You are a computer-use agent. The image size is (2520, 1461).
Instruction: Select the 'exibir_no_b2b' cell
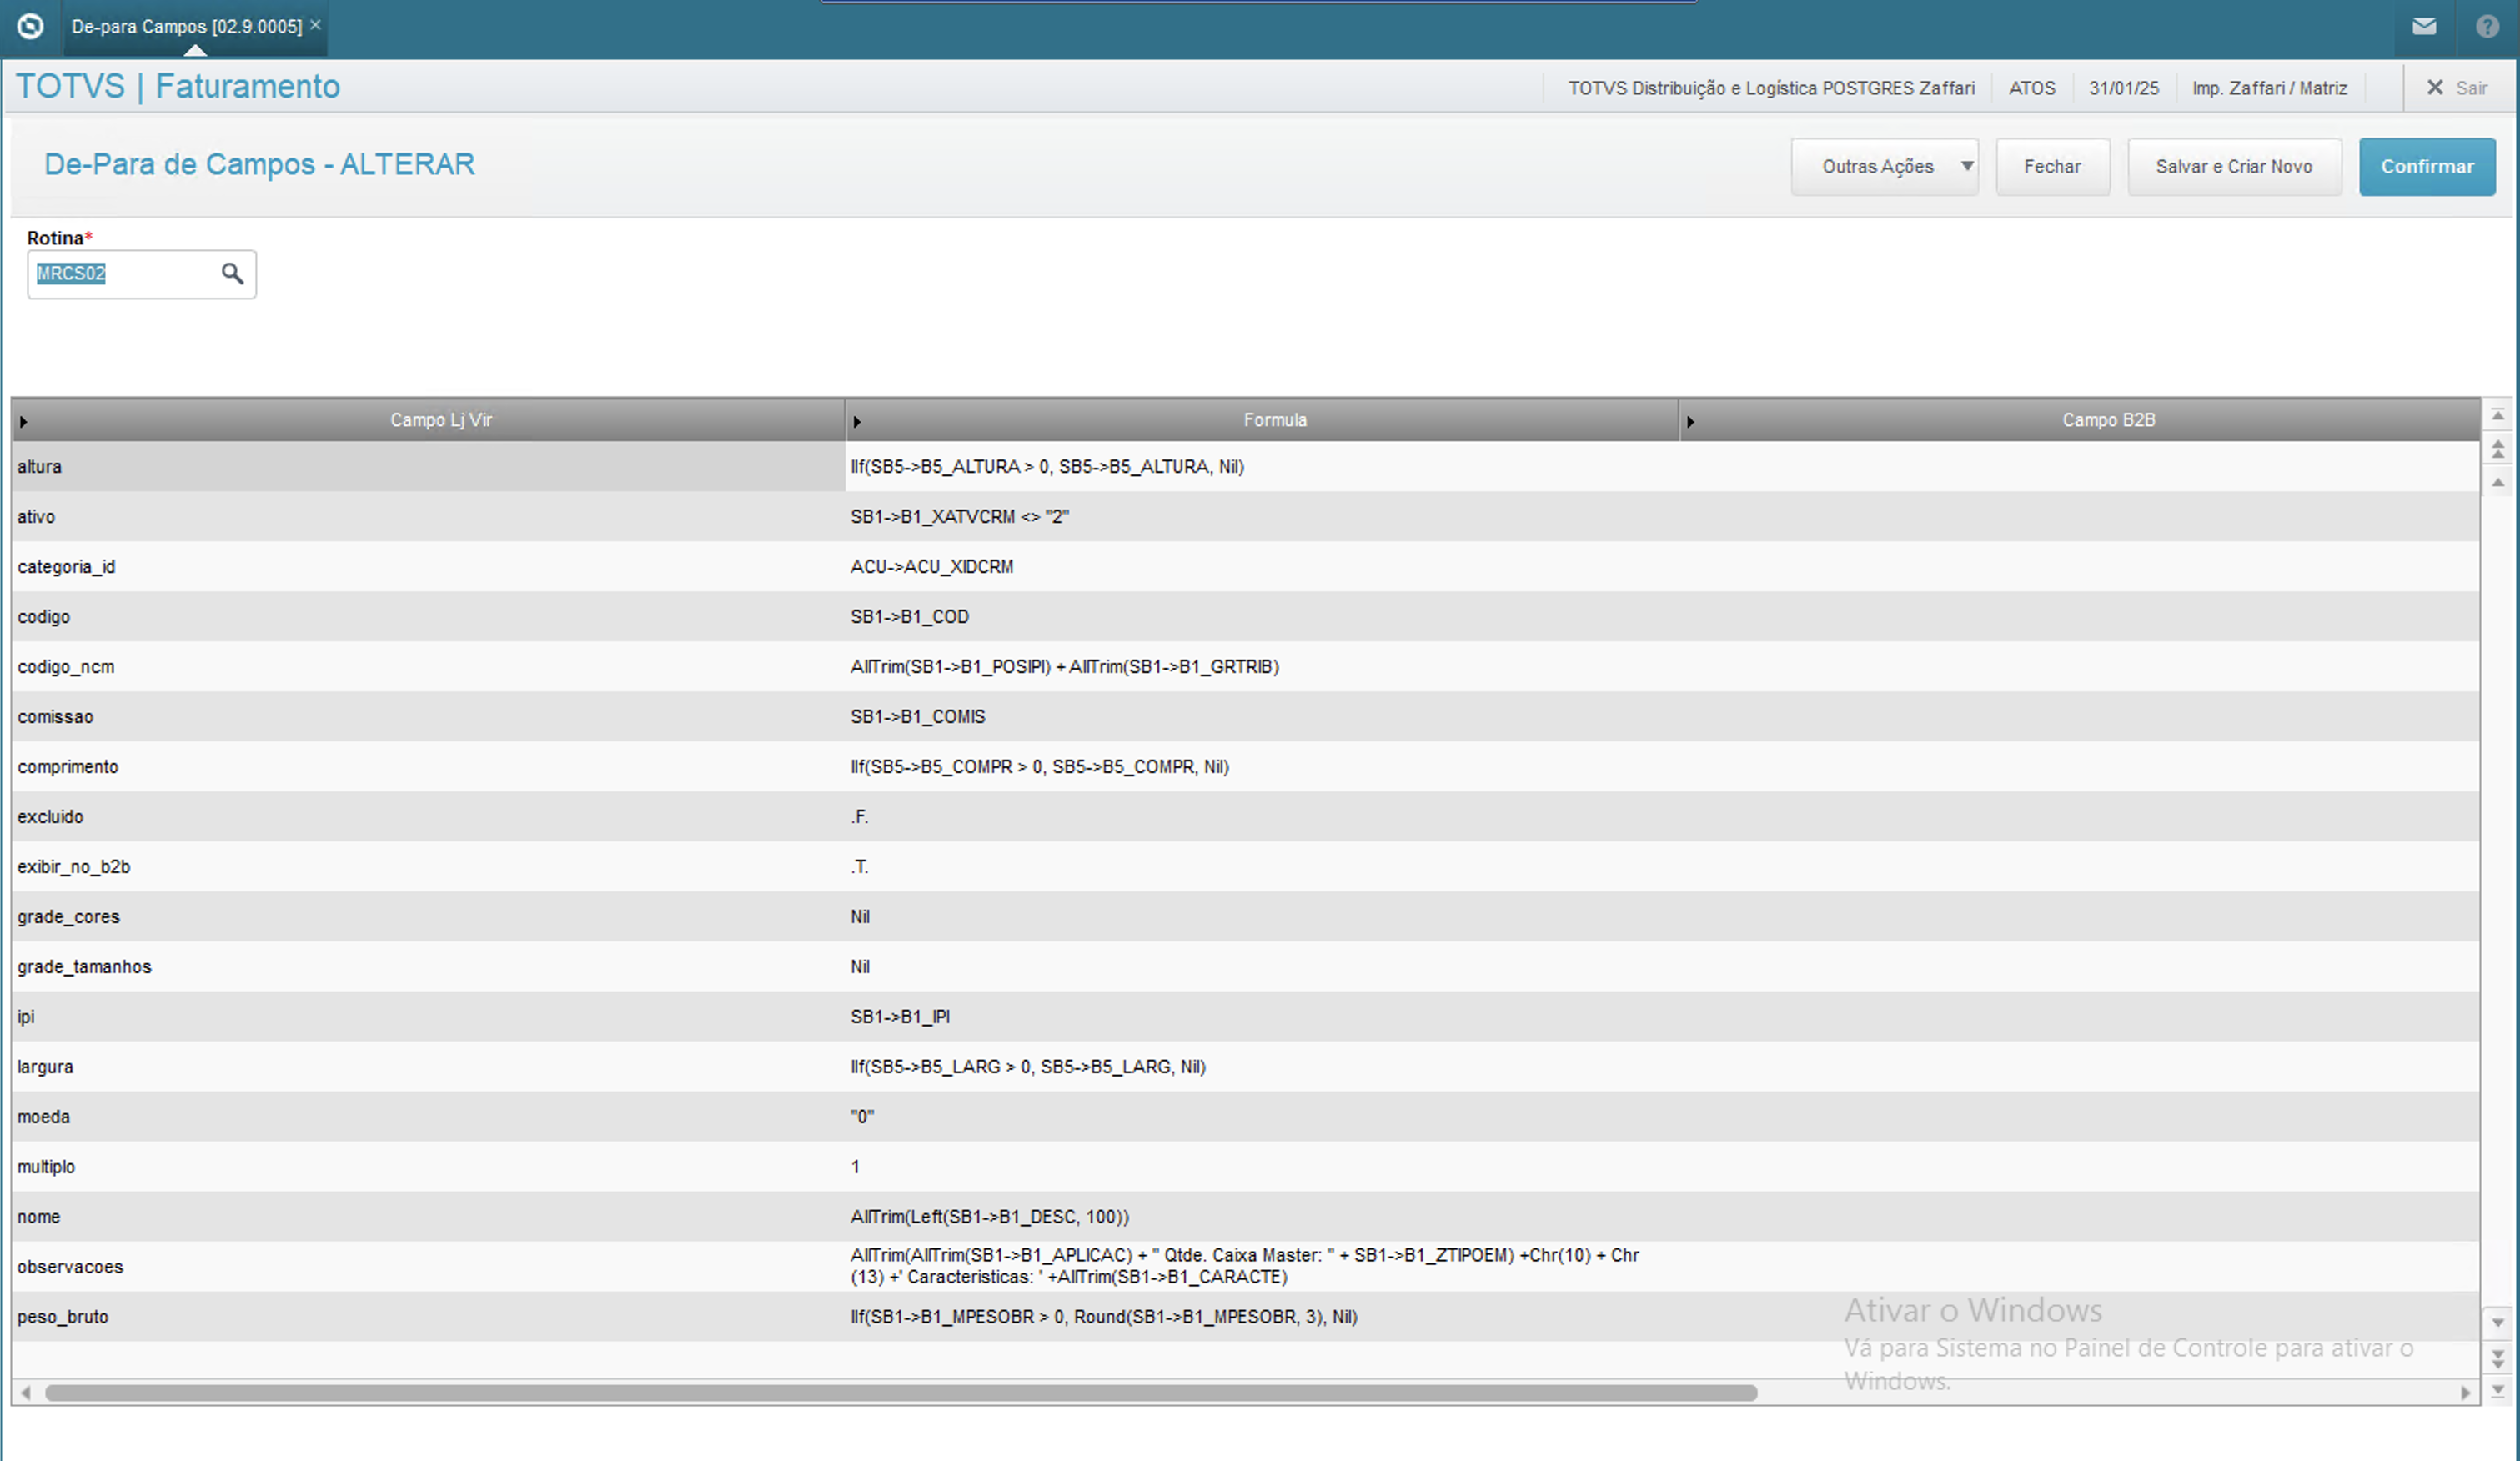coord(428,866)
